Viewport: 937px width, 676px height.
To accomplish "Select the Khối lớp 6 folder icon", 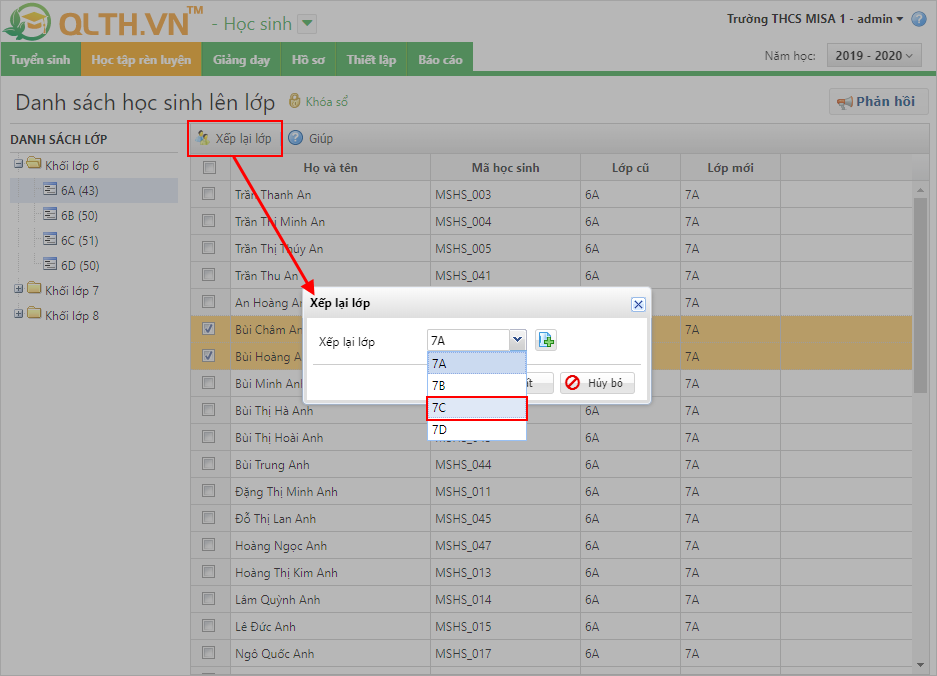I will [x=34, y=164].
